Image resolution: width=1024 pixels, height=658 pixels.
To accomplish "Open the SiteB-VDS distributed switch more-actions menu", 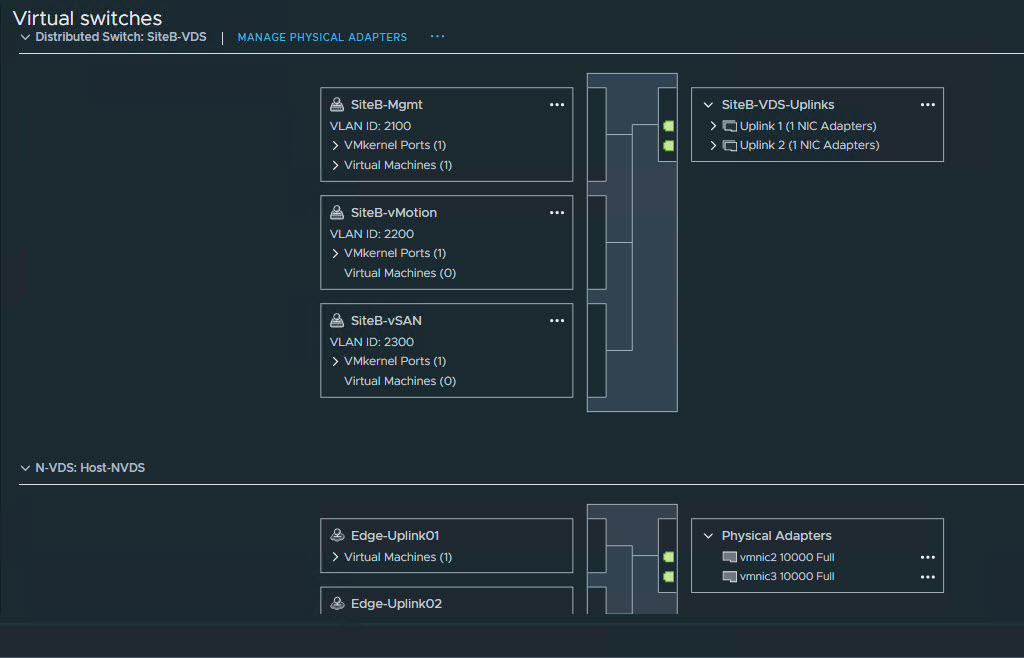I will [437, 37].
